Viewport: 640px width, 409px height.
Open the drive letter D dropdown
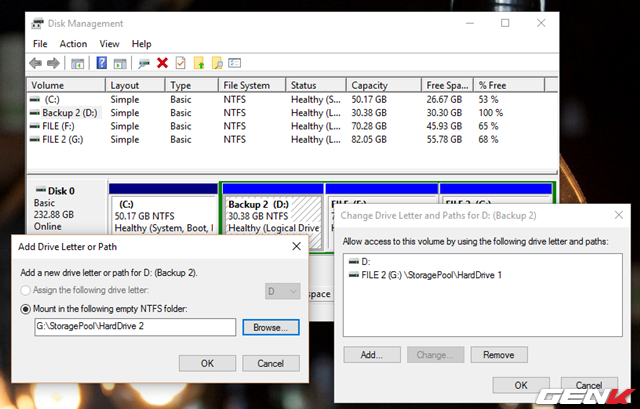282,291
